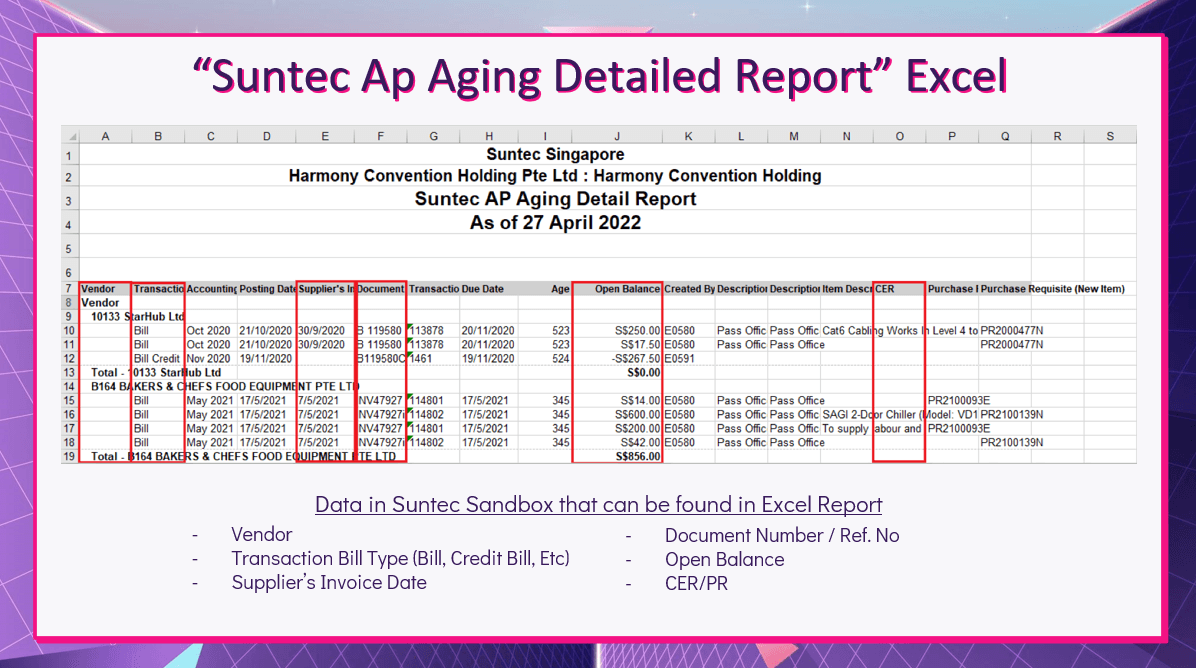Select the corner select-all triangle of the sheet

70,136
